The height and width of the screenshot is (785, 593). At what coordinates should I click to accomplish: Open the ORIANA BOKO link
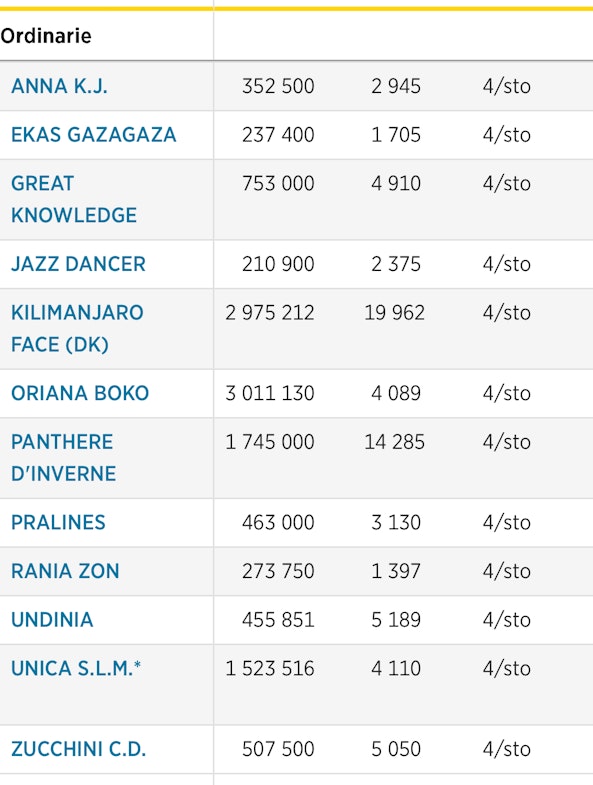click(80, 393)
